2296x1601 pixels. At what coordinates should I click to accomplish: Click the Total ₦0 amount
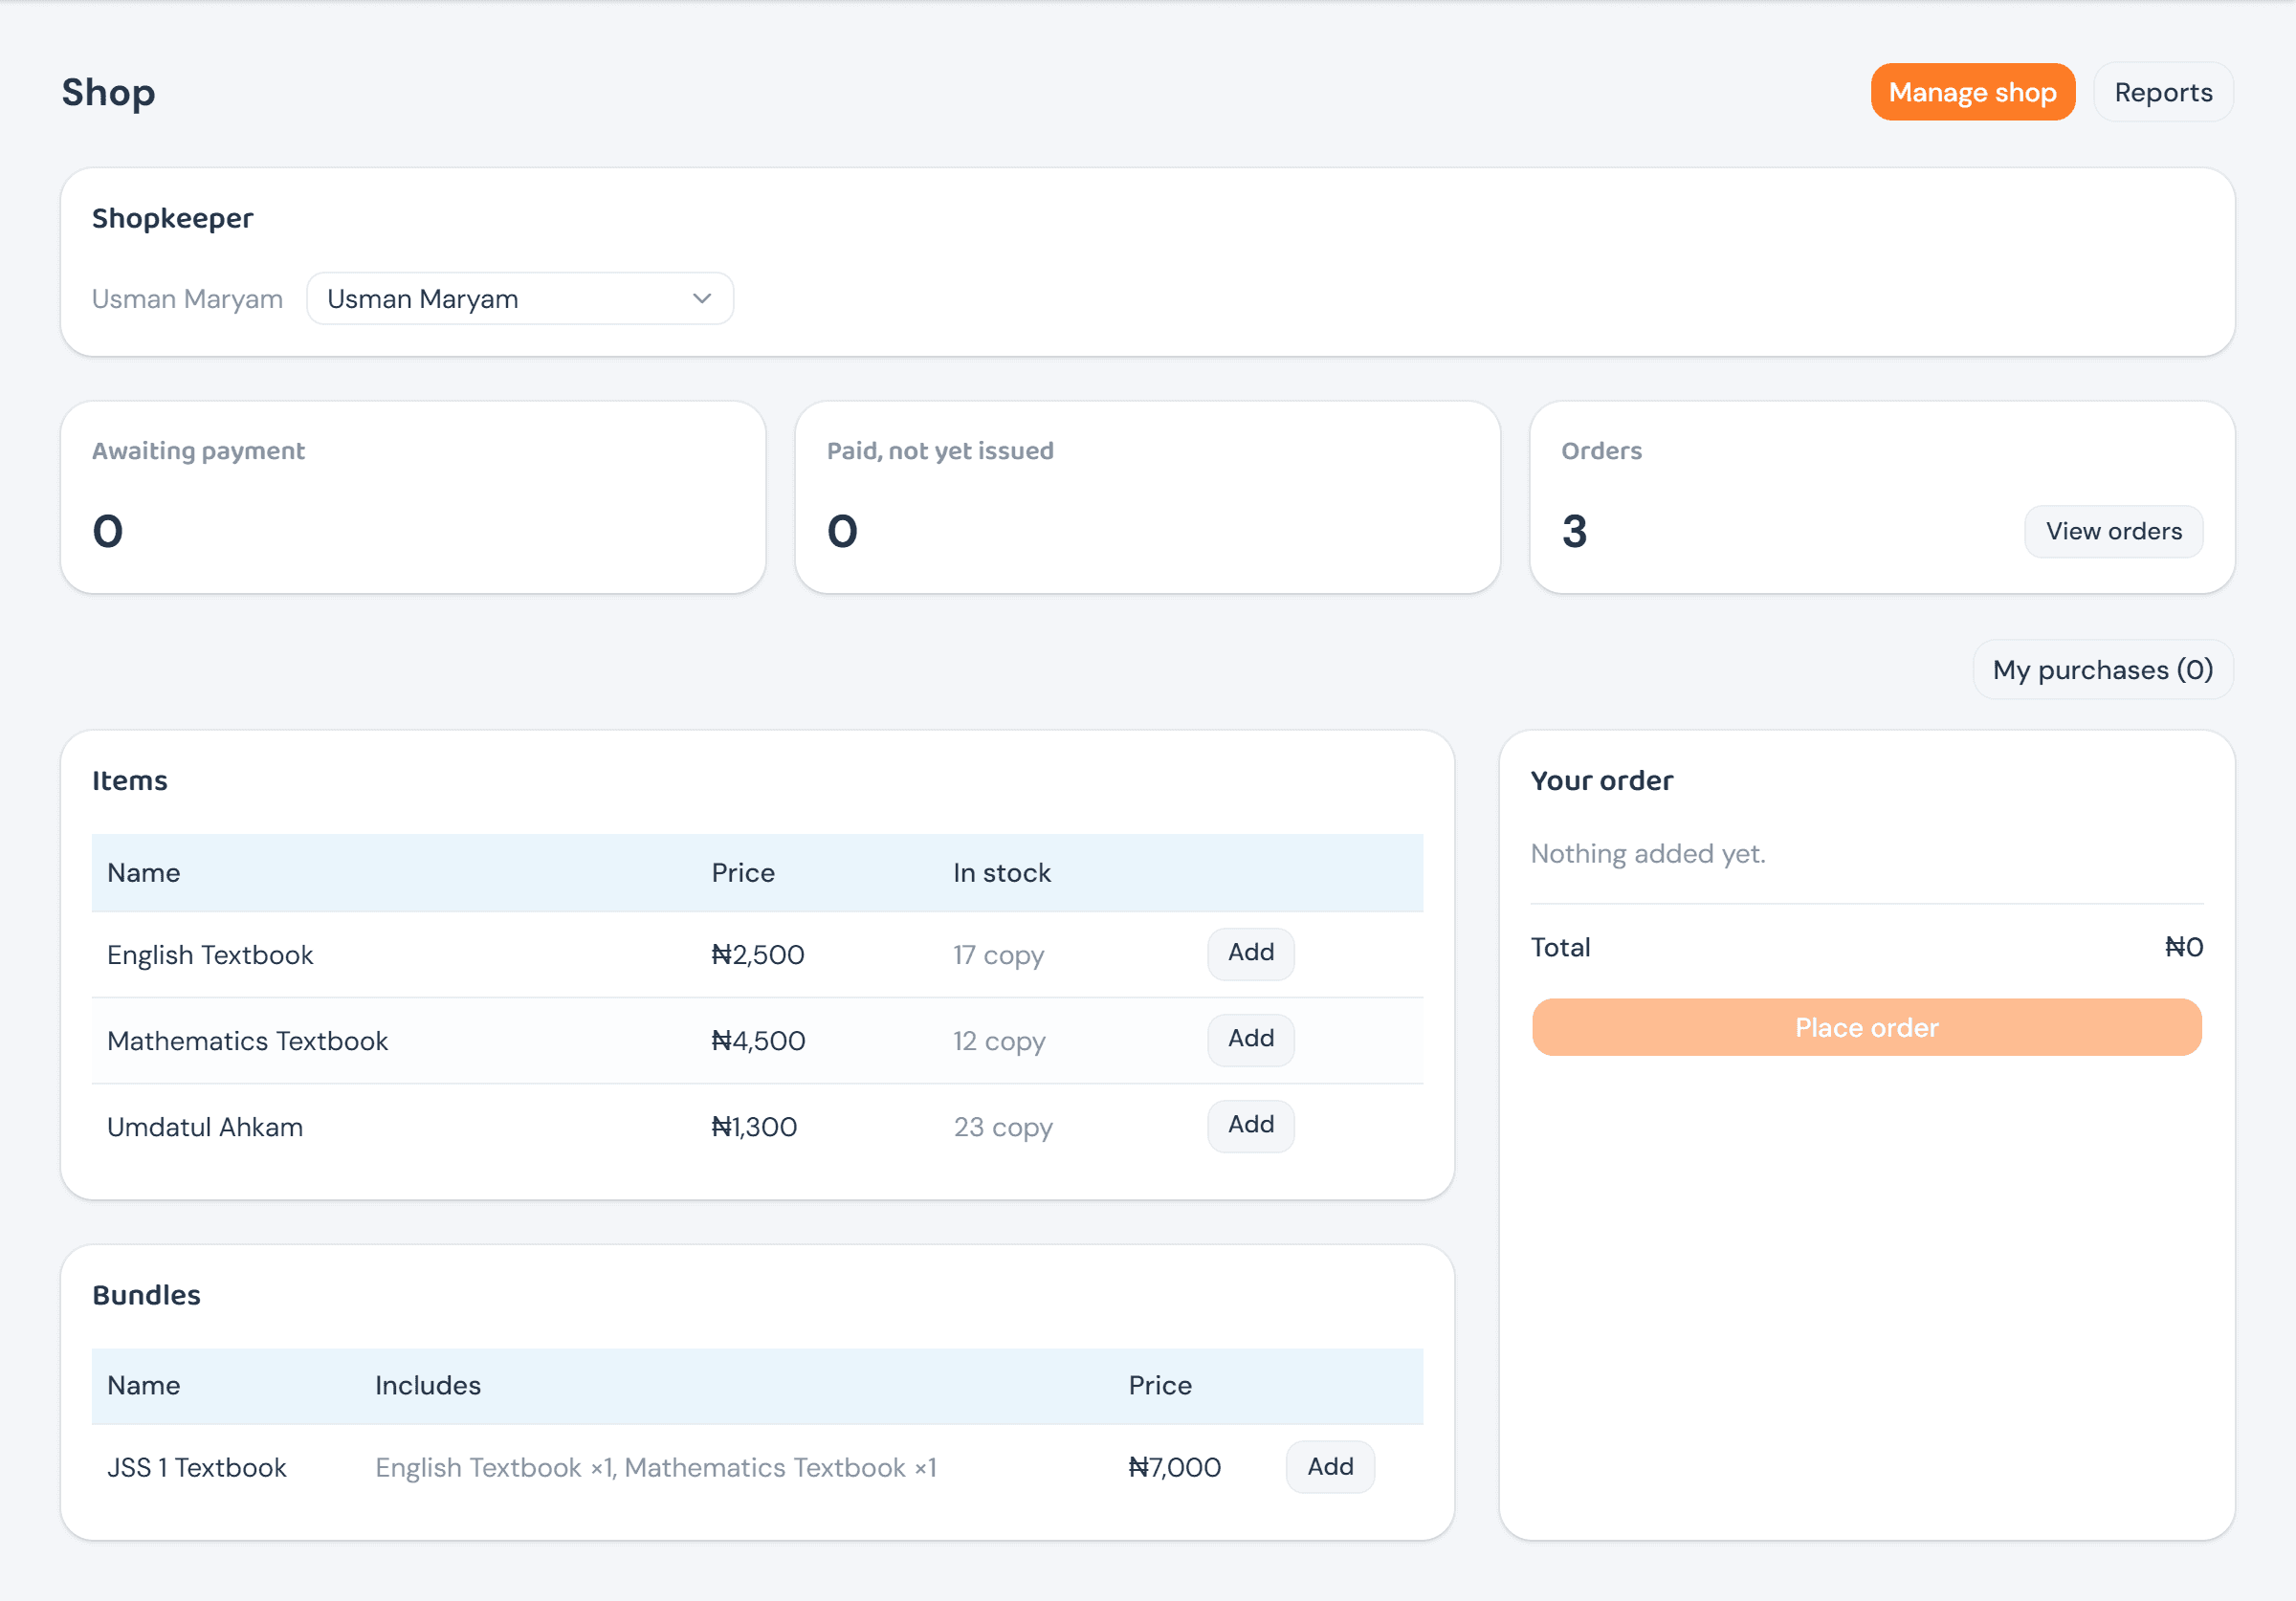pos(2184,947)
